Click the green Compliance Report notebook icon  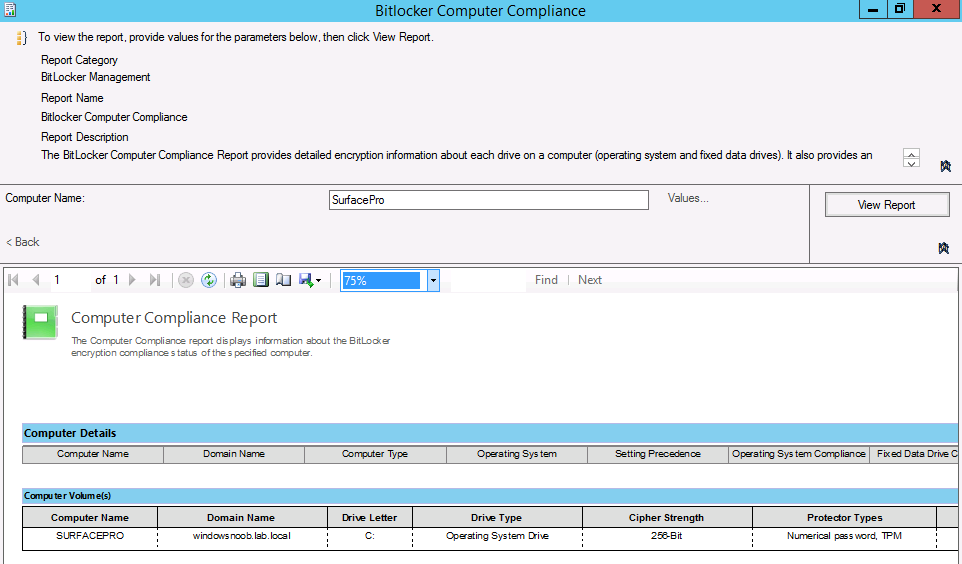tap(40, 322)
